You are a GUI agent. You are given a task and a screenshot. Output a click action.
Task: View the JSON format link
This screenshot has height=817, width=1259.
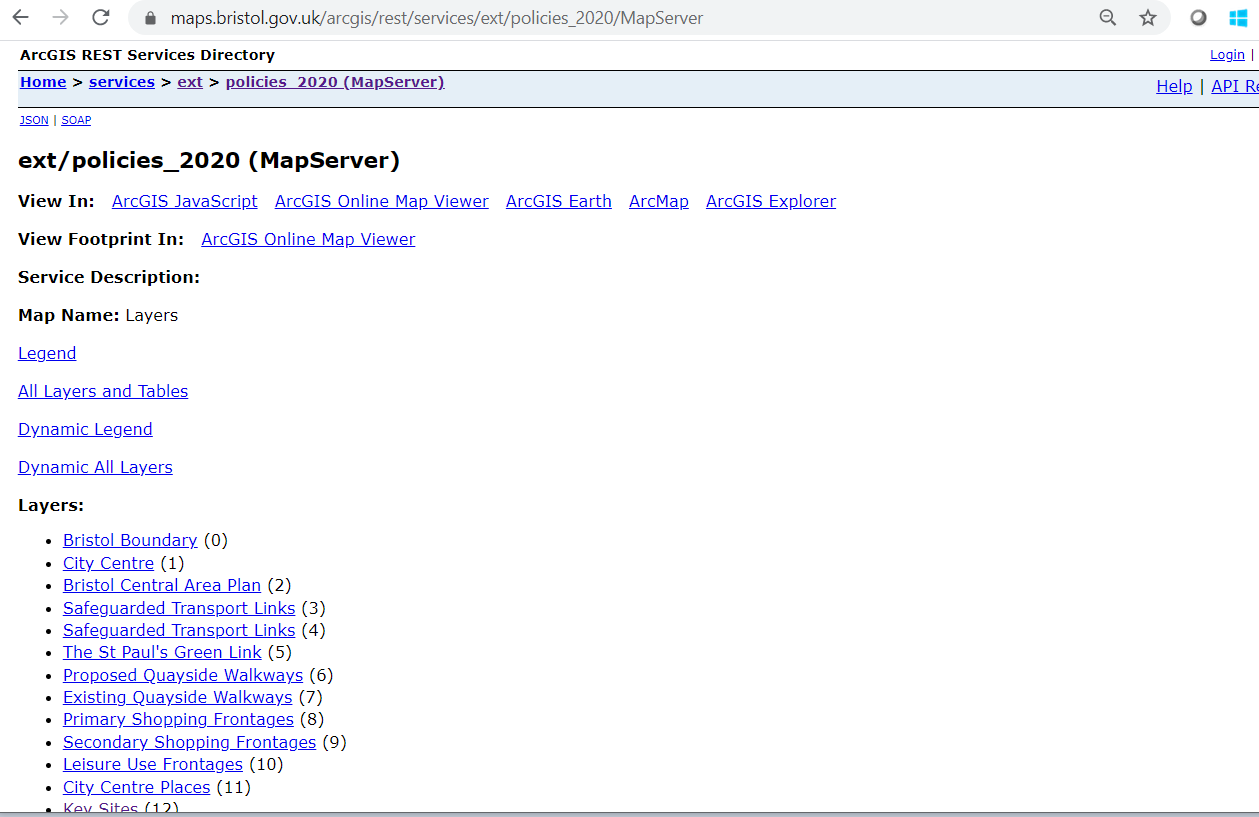(x=34, y=120)
